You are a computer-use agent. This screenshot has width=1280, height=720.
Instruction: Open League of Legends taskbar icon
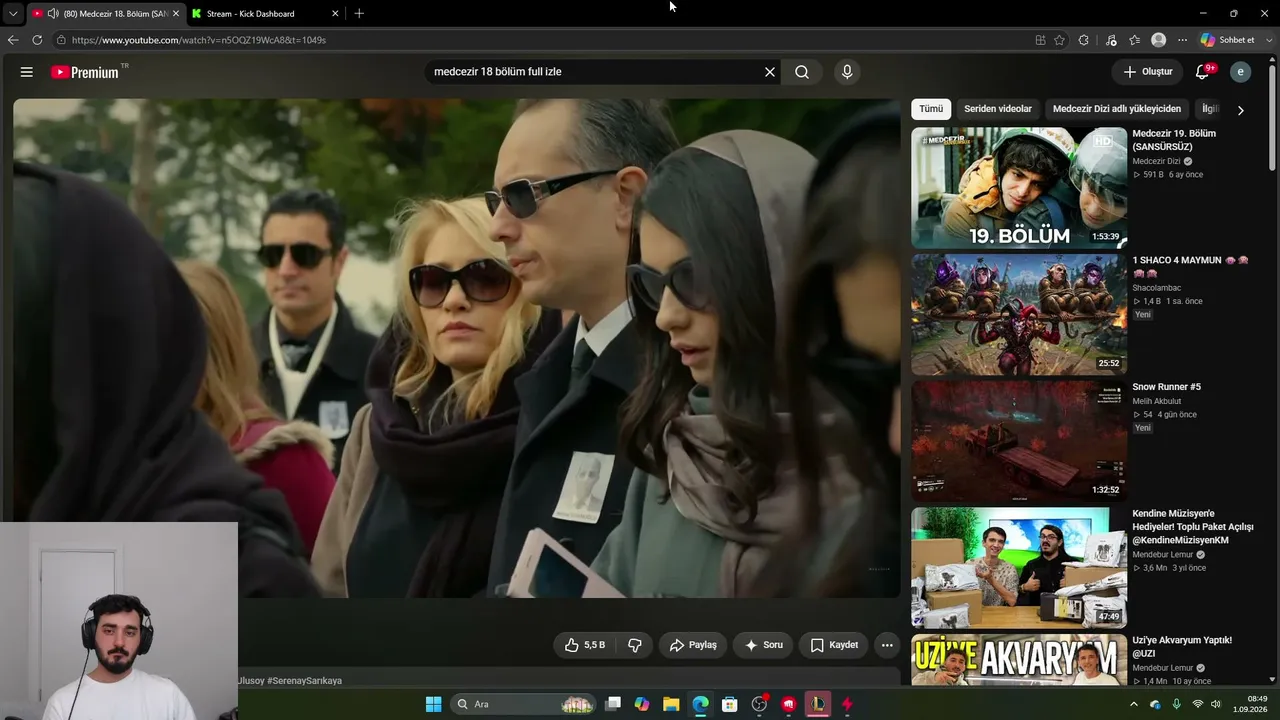pyautogui.click(x=818, y=704)
